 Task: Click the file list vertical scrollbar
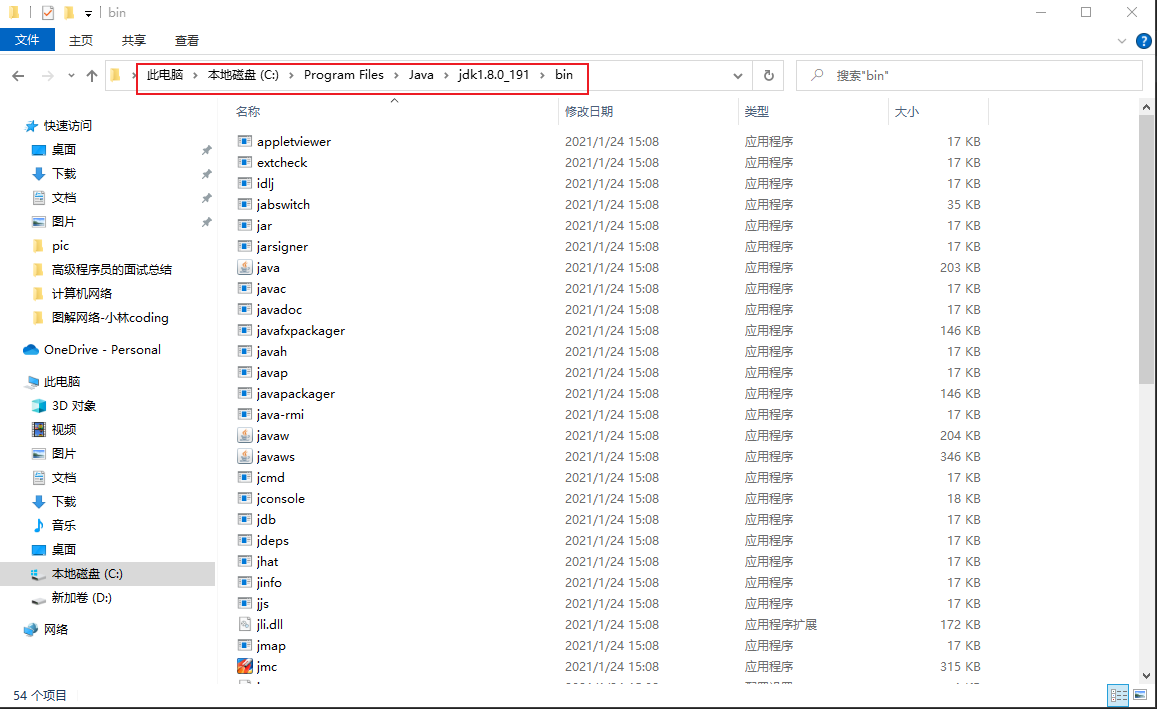[1146, 249]
